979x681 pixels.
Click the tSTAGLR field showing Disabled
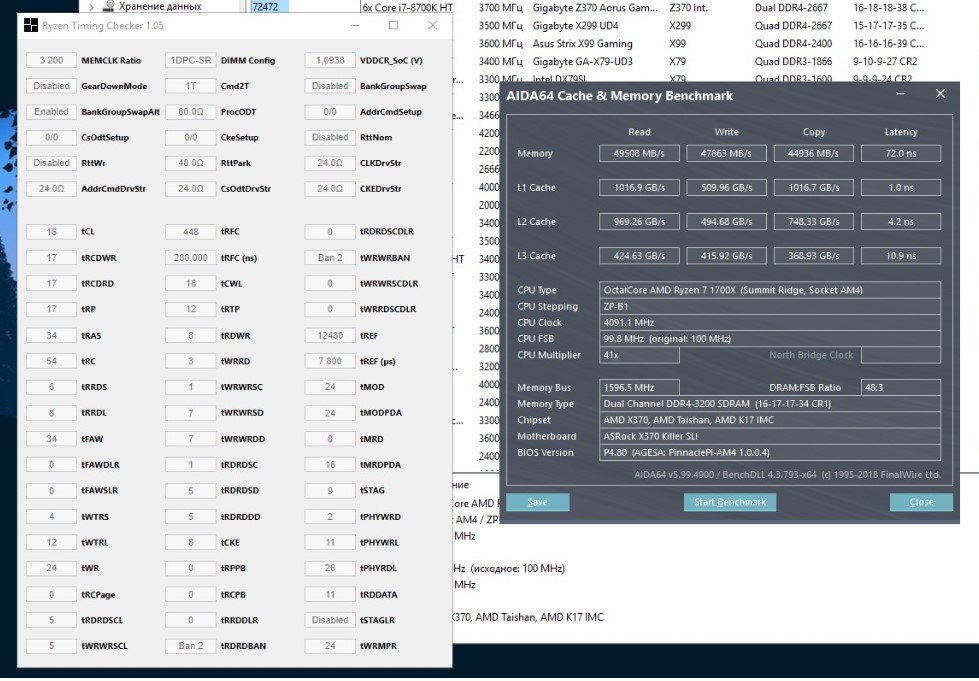330,620
